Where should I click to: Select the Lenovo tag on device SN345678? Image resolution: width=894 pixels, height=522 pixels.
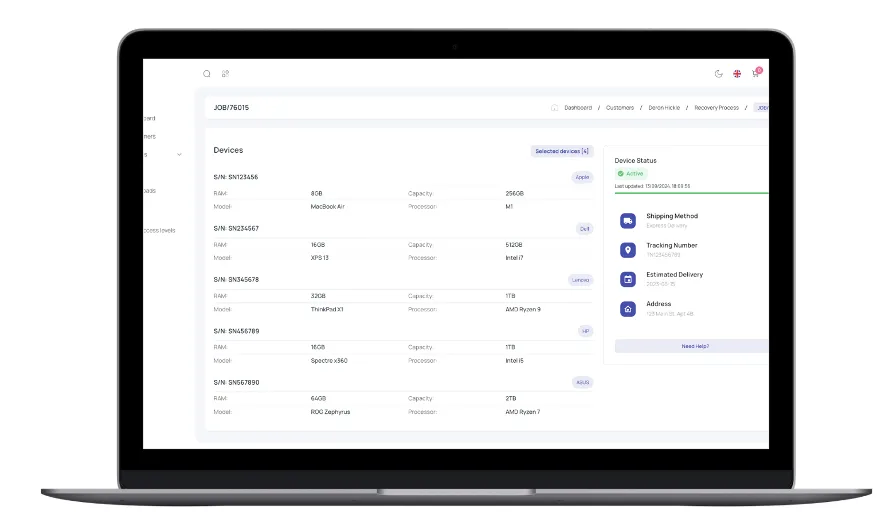click(x=580, y=280)
